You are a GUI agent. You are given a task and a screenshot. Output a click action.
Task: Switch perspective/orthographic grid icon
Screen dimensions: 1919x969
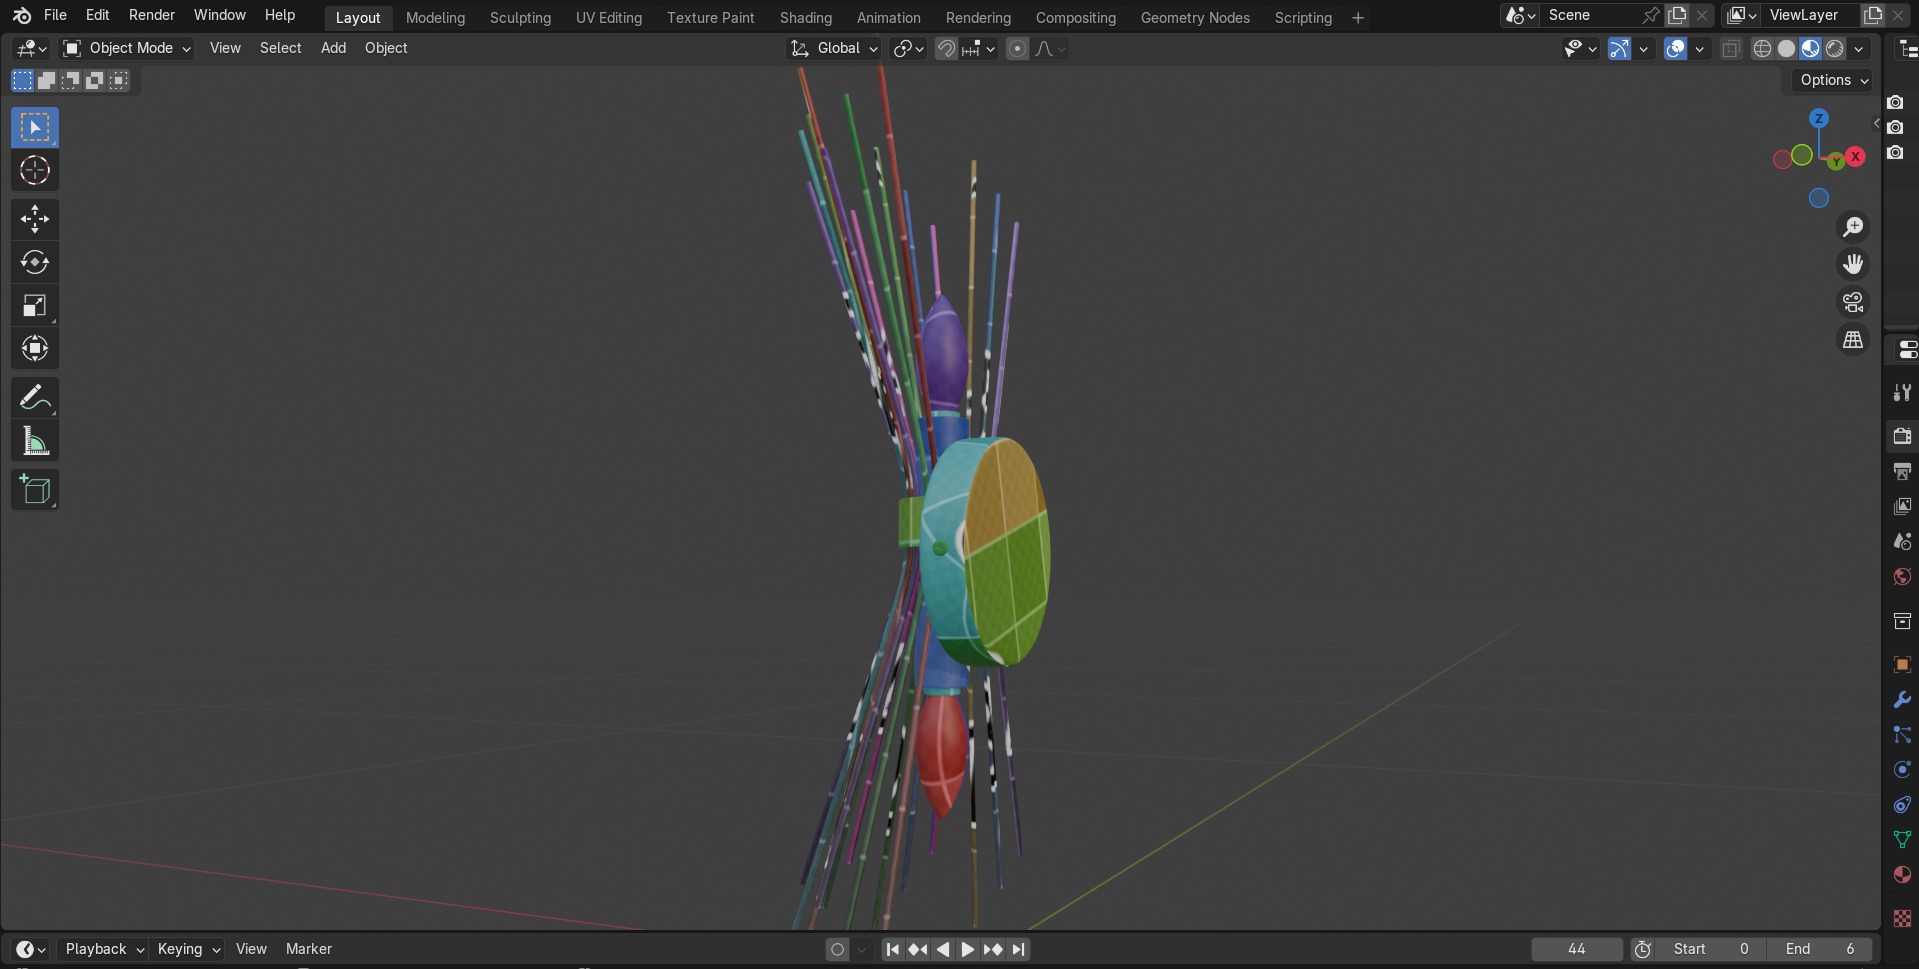pos(1853,340)
